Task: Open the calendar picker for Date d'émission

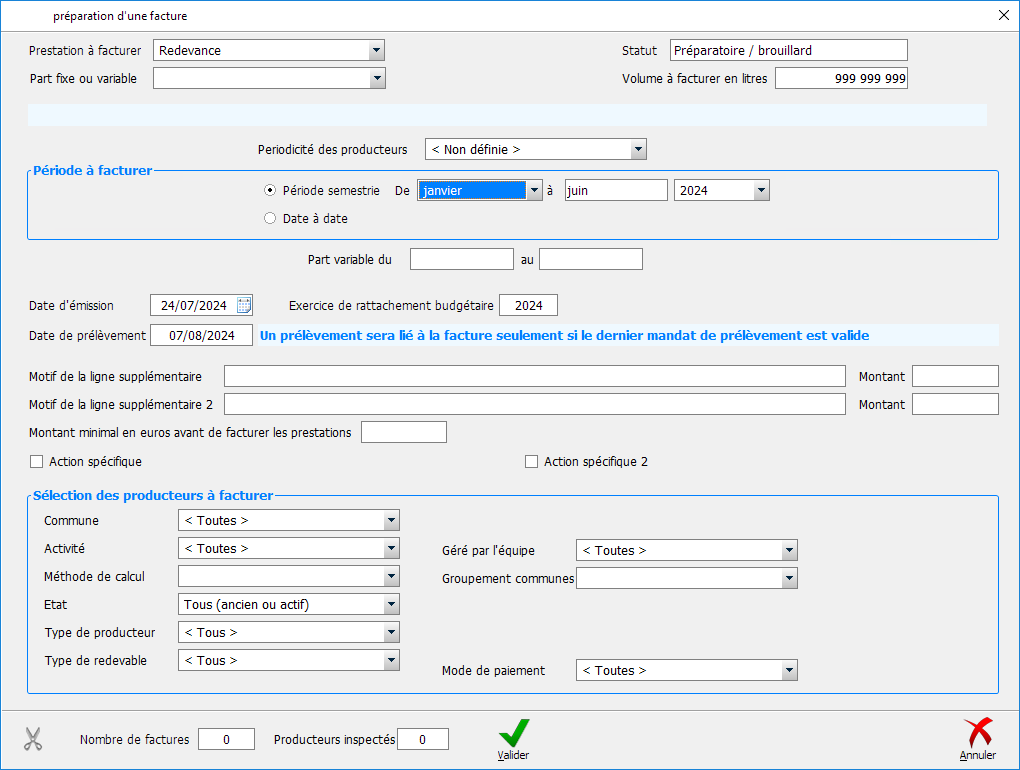Action: pos(244,305)
